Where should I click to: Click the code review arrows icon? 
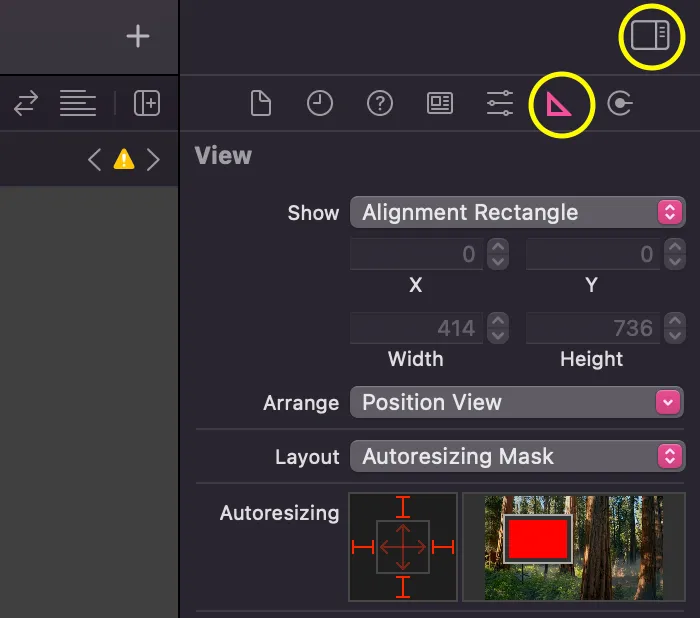pos(26,103)
